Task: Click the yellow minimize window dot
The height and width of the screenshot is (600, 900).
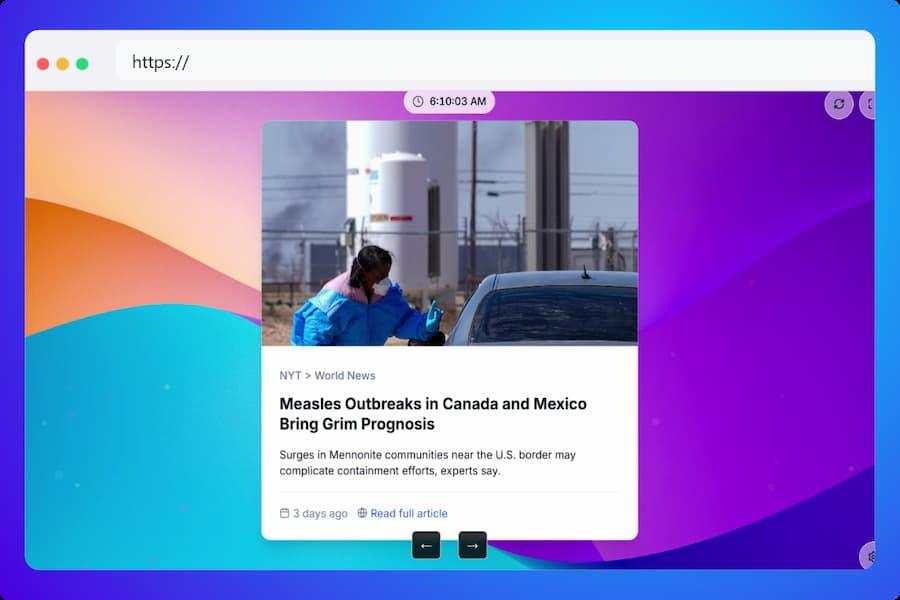Action: click(x=63, y=64)
